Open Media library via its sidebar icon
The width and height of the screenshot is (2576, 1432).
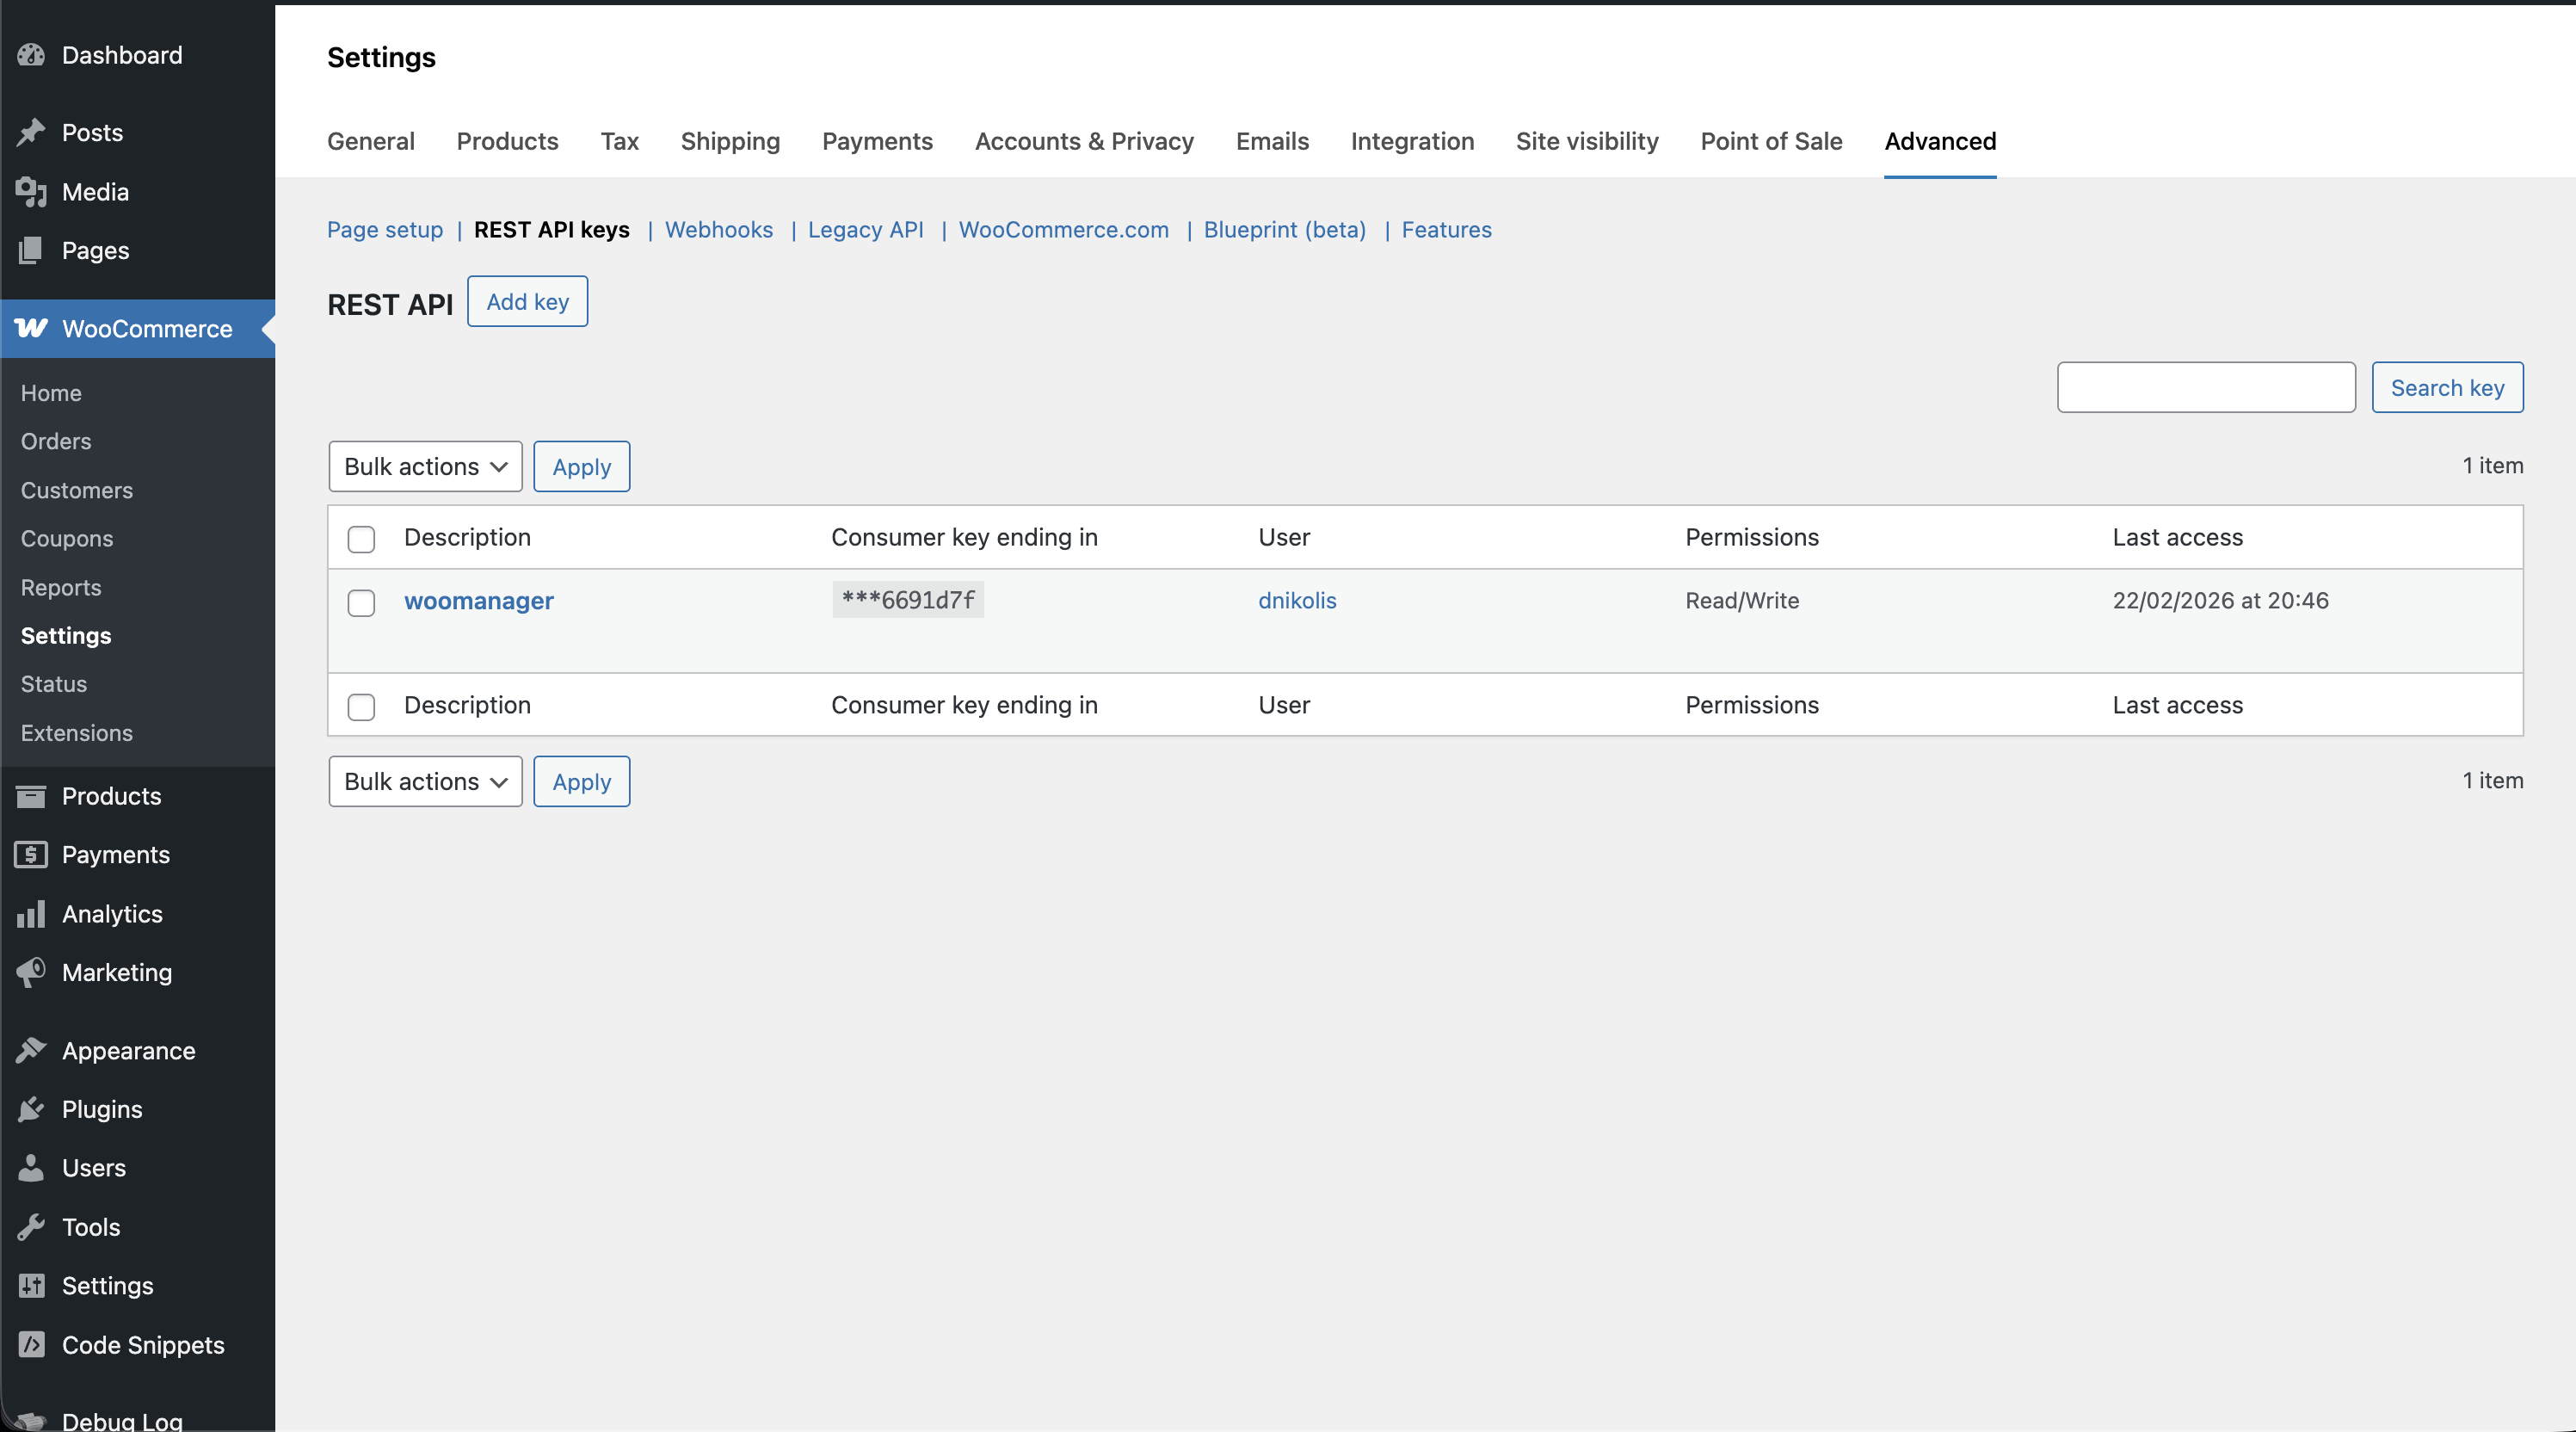(31, 192)
